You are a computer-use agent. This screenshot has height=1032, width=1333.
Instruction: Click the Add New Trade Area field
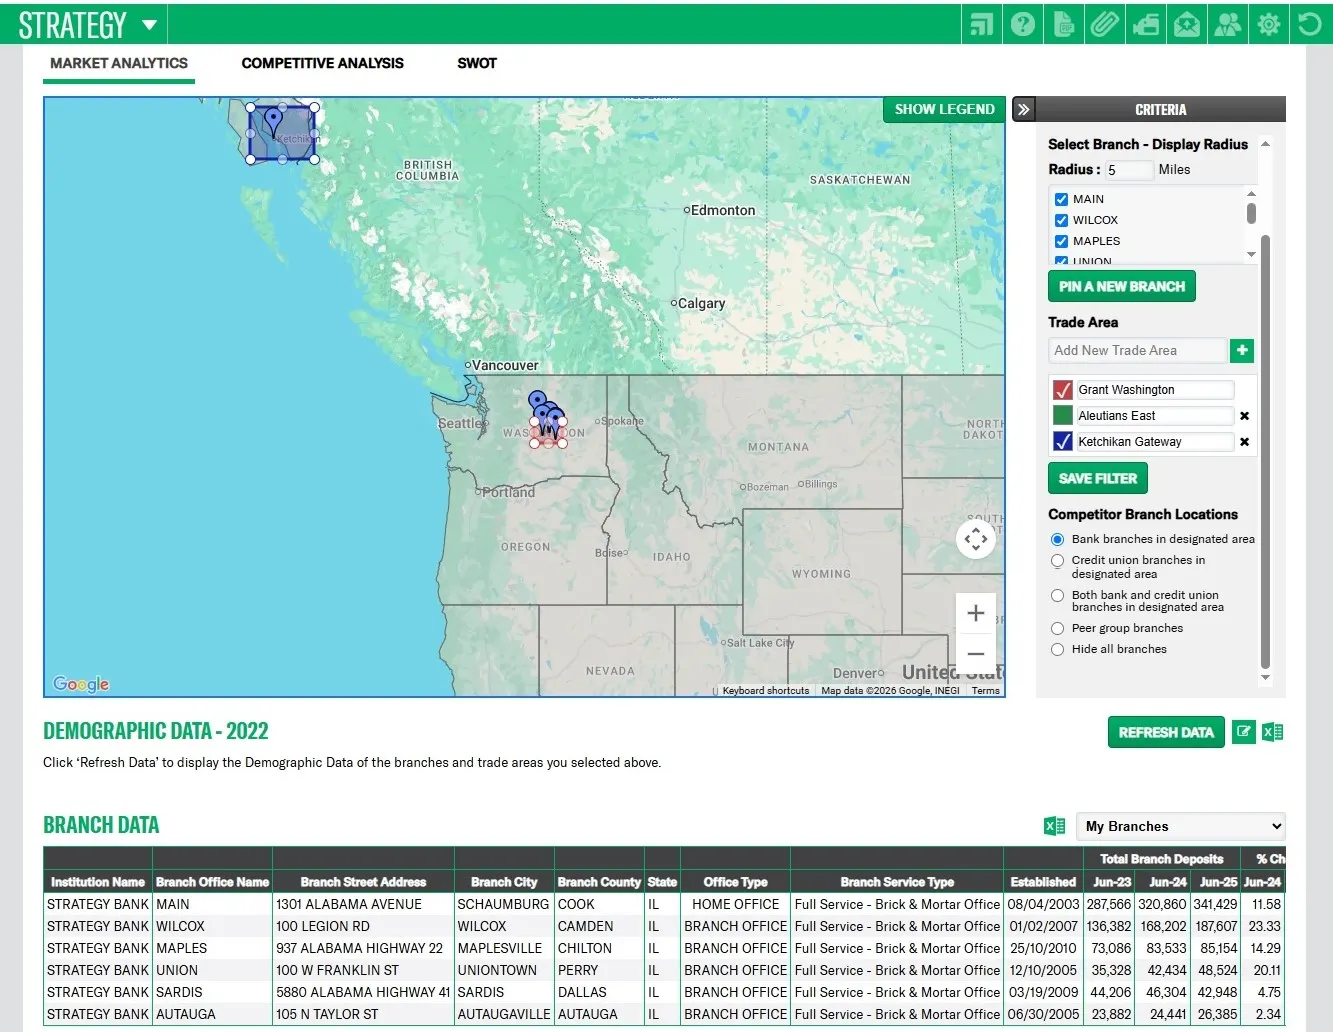click(1137, 350)
